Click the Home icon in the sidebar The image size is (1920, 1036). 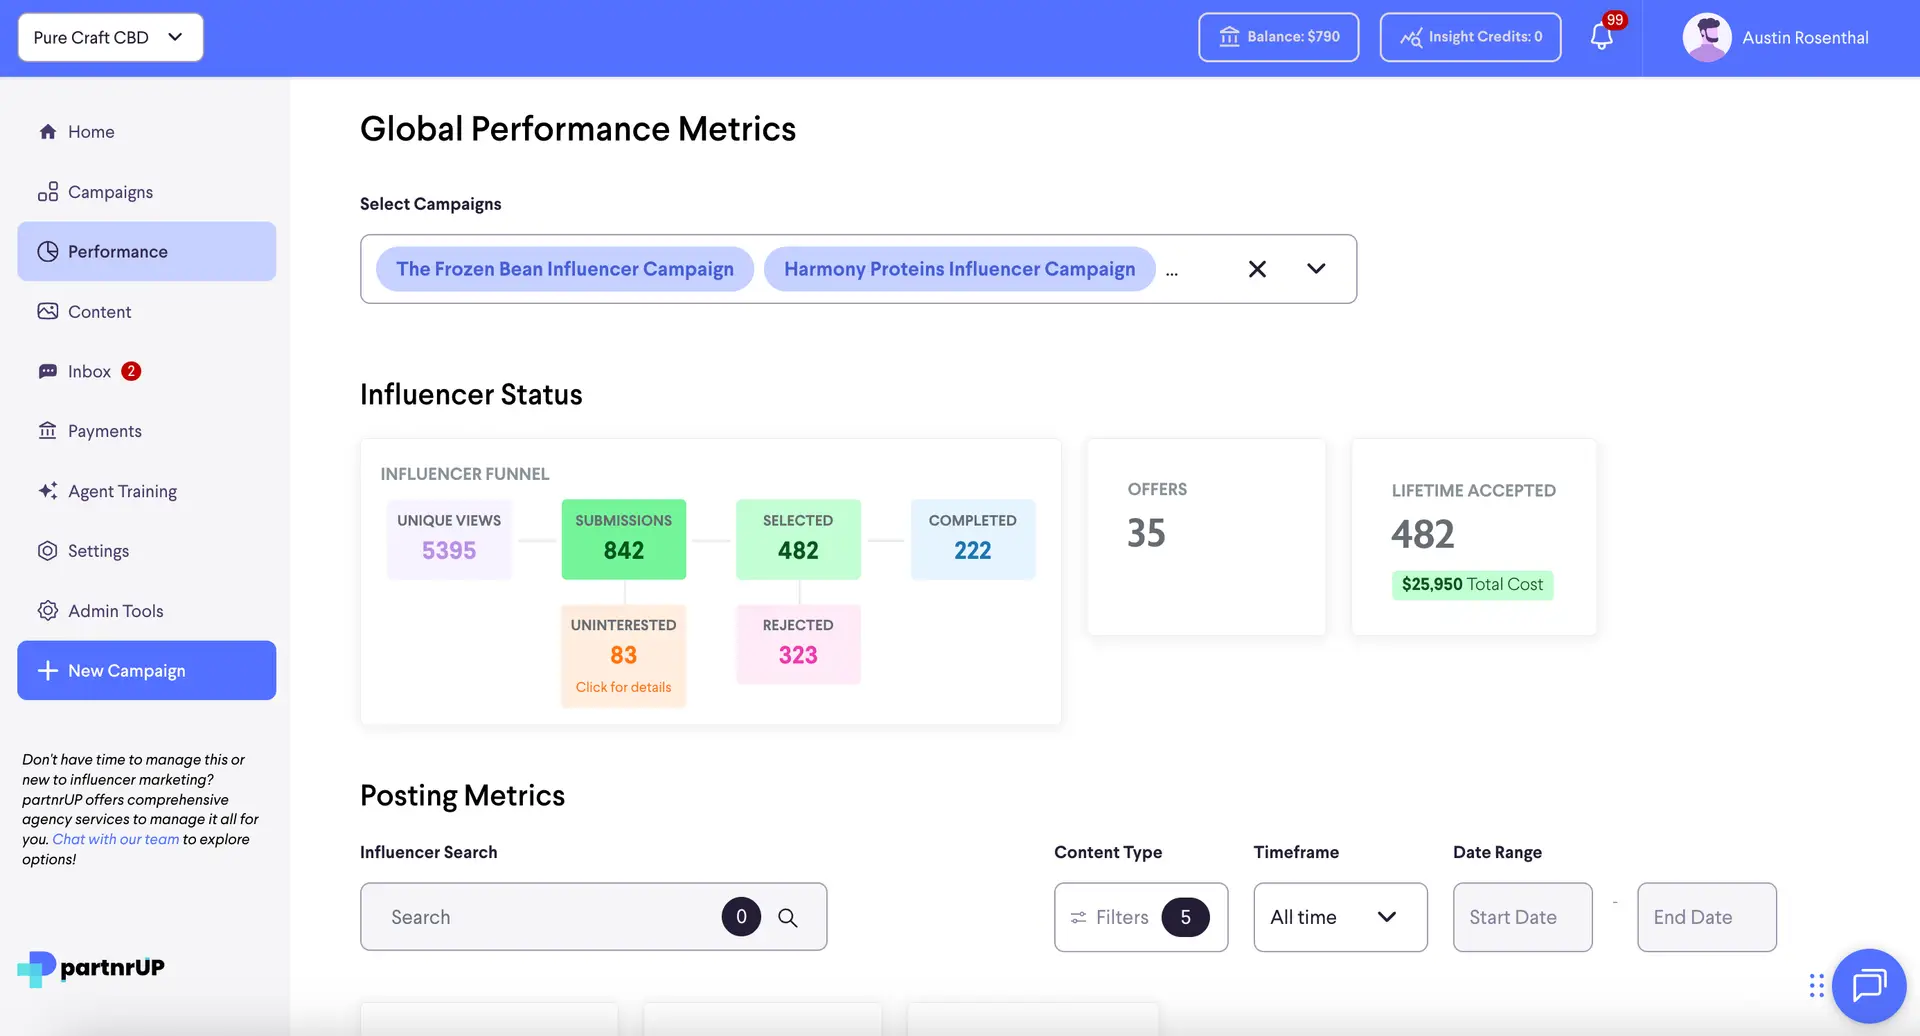(48, 131)
